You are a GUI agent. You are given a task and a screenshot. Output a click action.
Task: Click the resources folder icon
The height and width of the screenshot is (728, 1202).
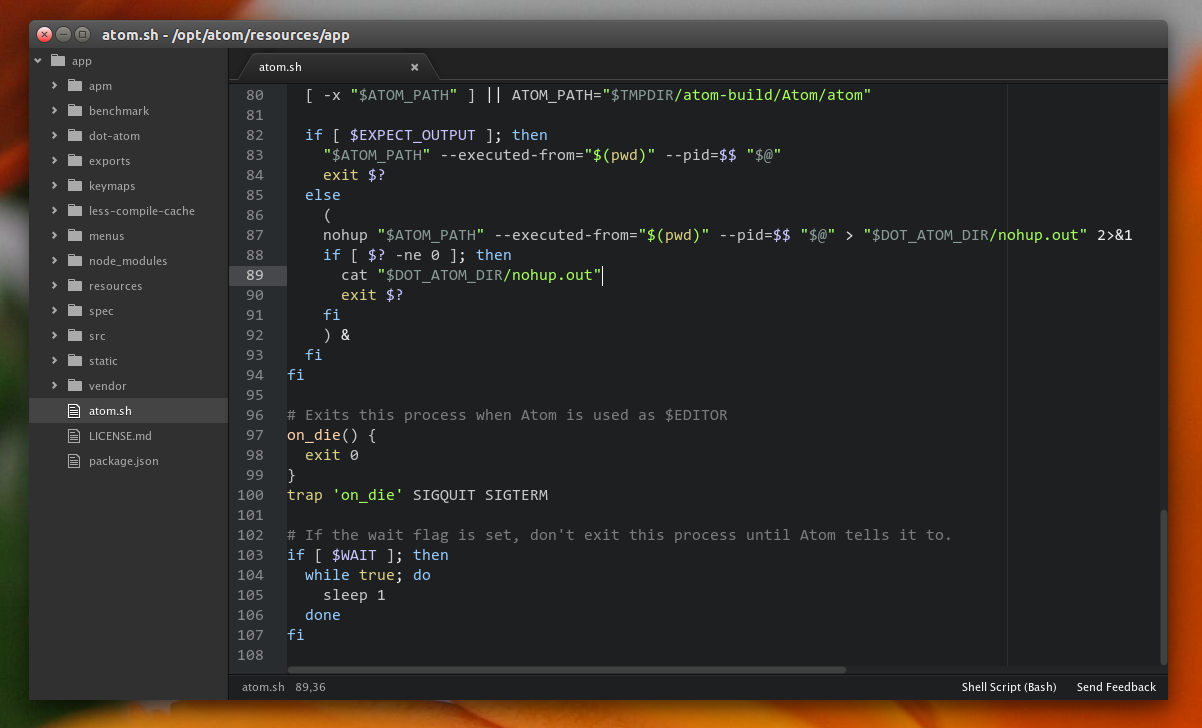click(x=75, y=285)
